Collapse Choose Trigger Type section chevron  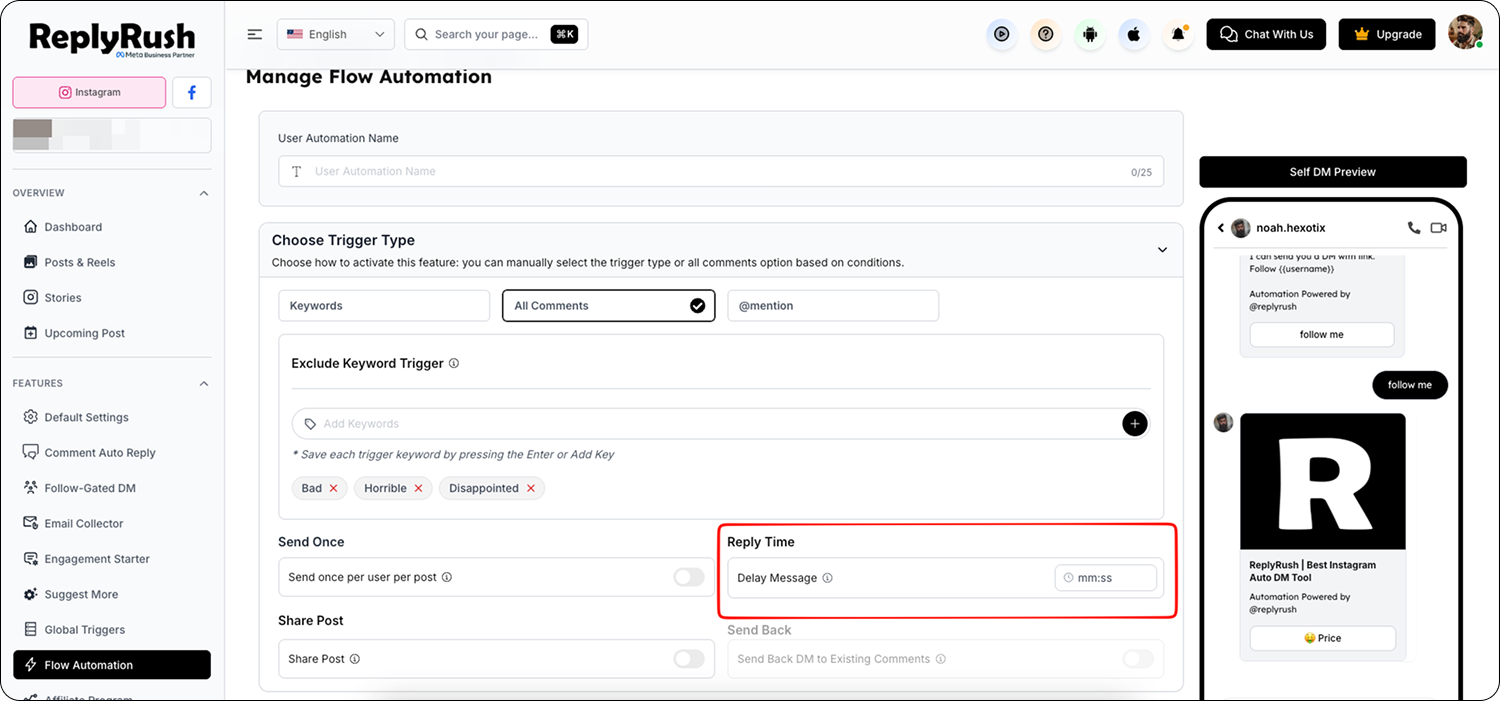pyautogui.click(x=1162, y=249)
